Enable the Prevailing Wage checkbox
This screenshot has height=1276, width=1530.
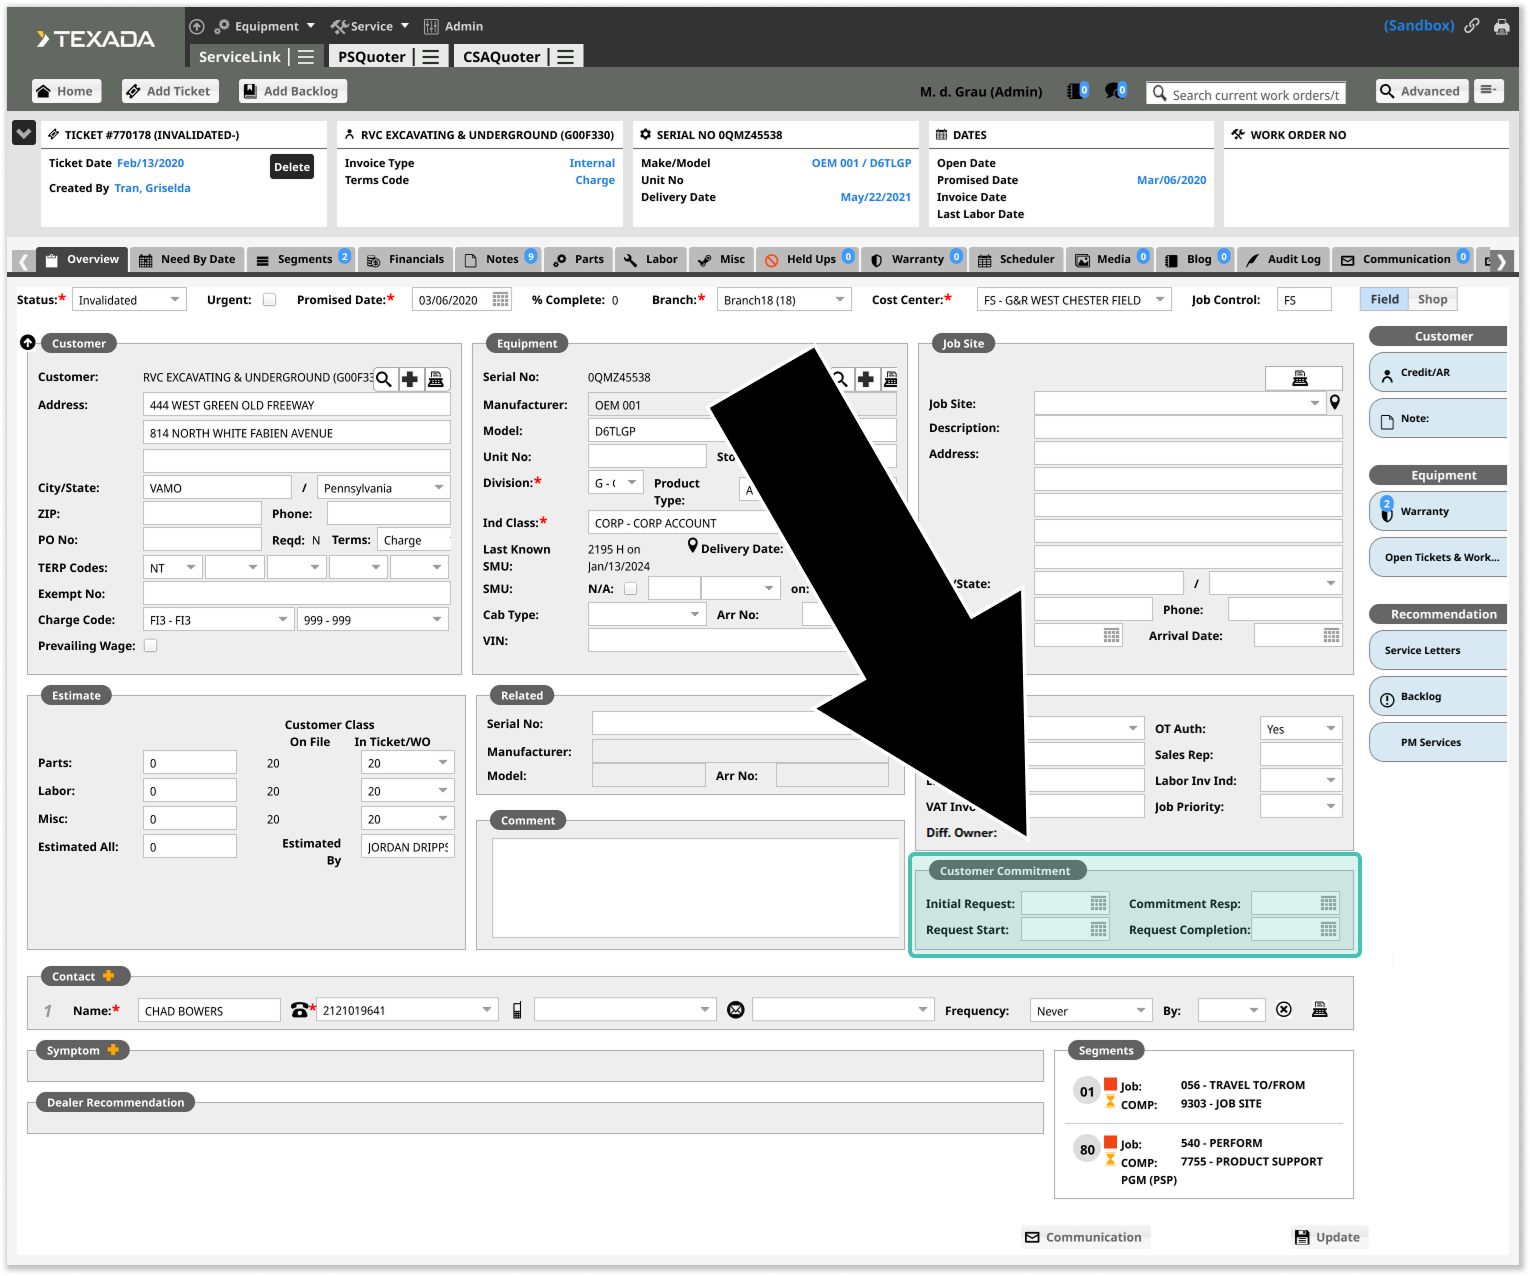151,646
